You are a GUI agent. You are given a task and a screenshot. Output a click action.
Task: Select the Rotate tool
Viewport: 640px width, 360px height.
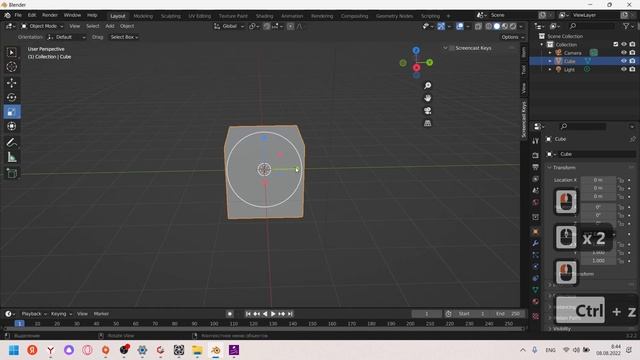click(x=11, y=98)
